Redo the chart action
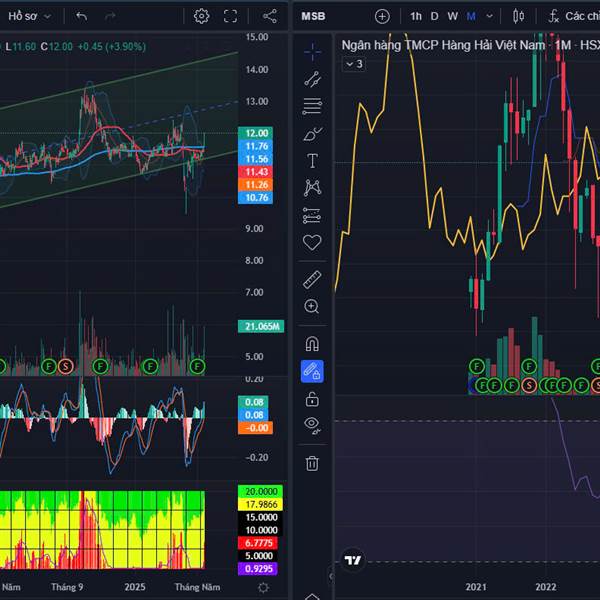 tap(110, 16)
